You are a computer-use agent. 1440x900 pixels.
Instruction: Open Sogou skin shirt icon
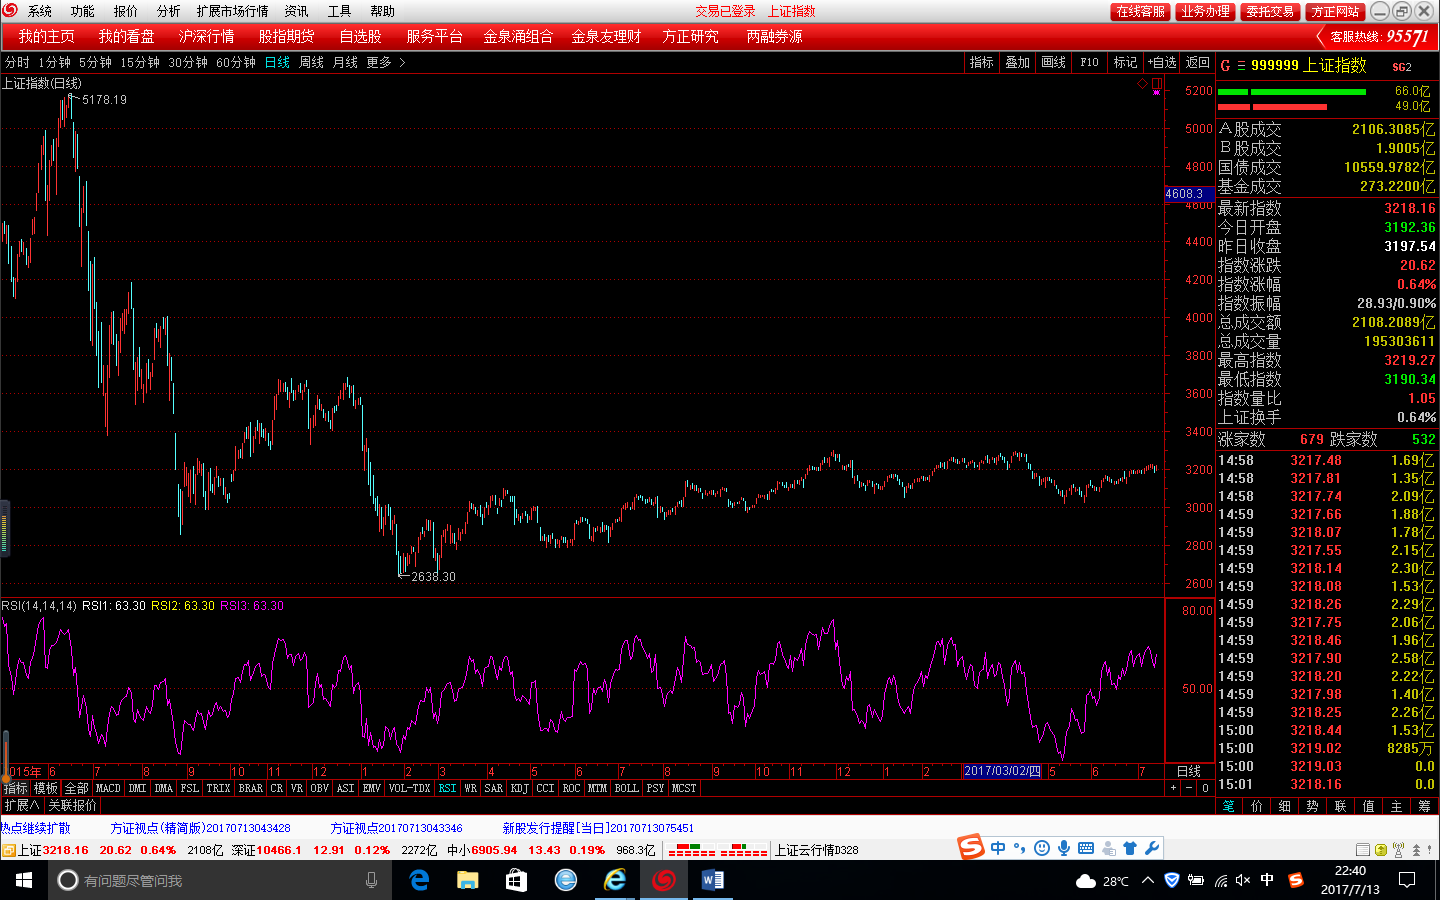pyautogui.click(x=1130, y=848)
